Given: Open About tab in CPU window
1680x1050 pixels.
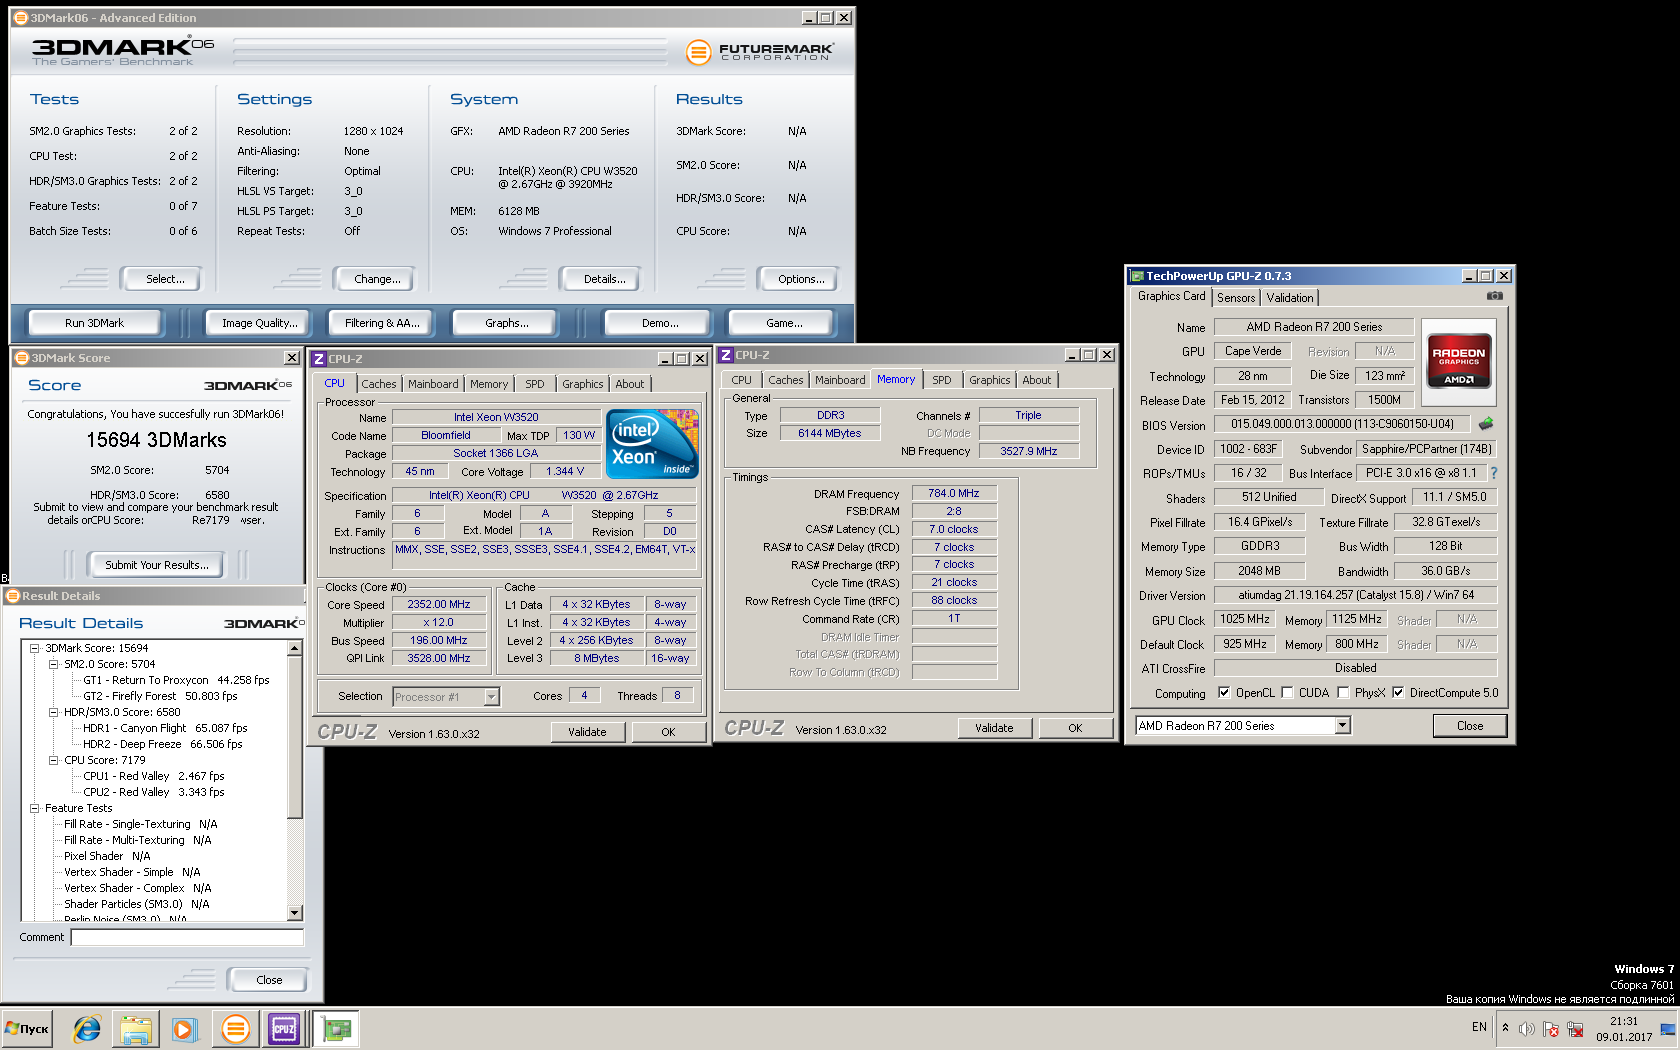Looking at the screenshot, I should coord(630,384).
